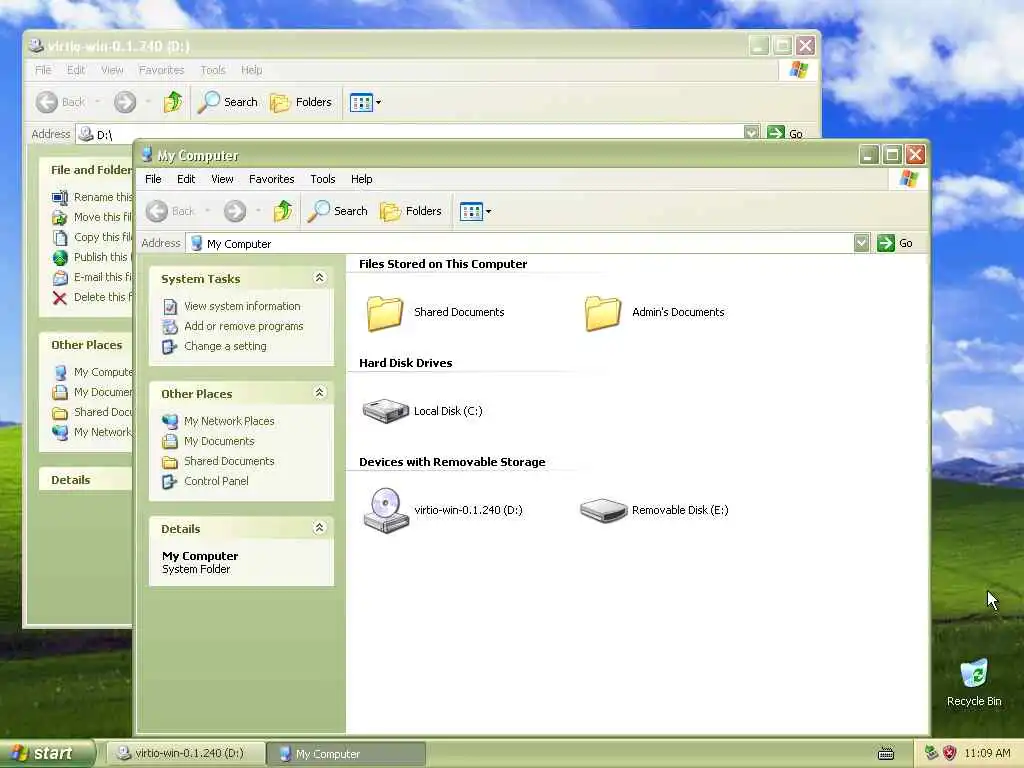The width and height of the screenshot is (1024, 768).
Task: Click the 11:09 AM system clock
Action: [x=987, y=753]
